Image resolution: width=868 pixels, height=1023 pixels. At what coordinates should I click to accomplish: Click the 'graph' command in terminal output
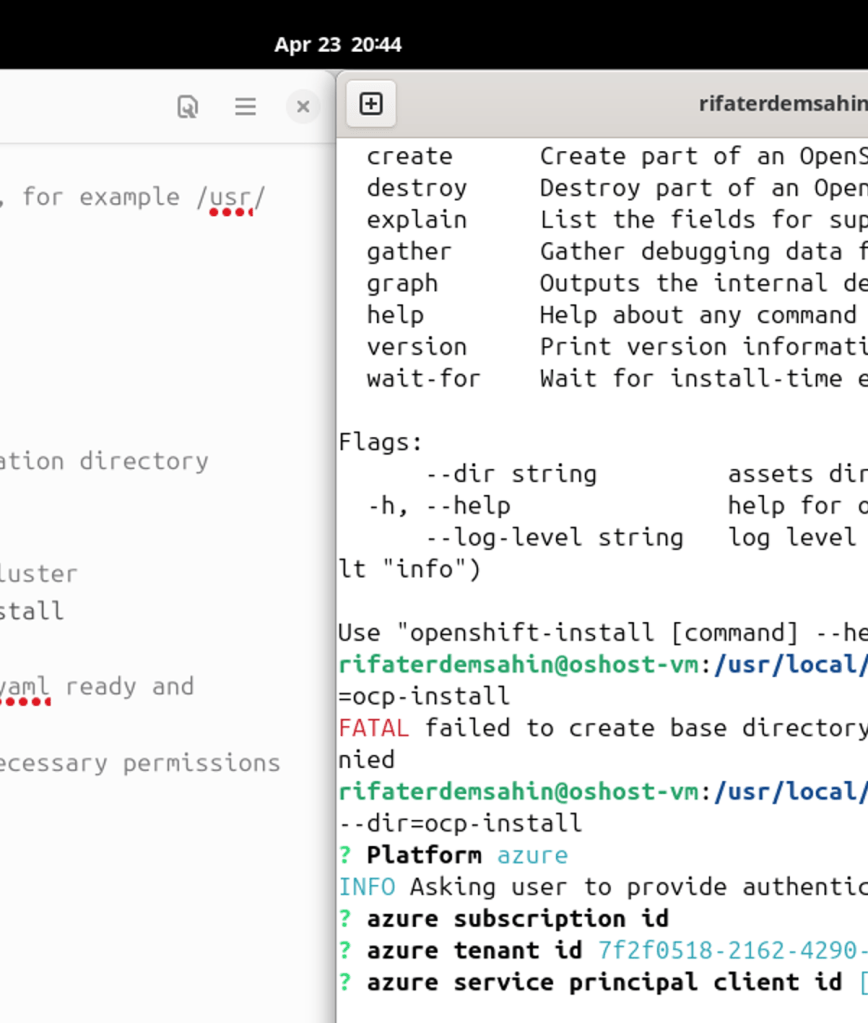[x=402, y=283]
